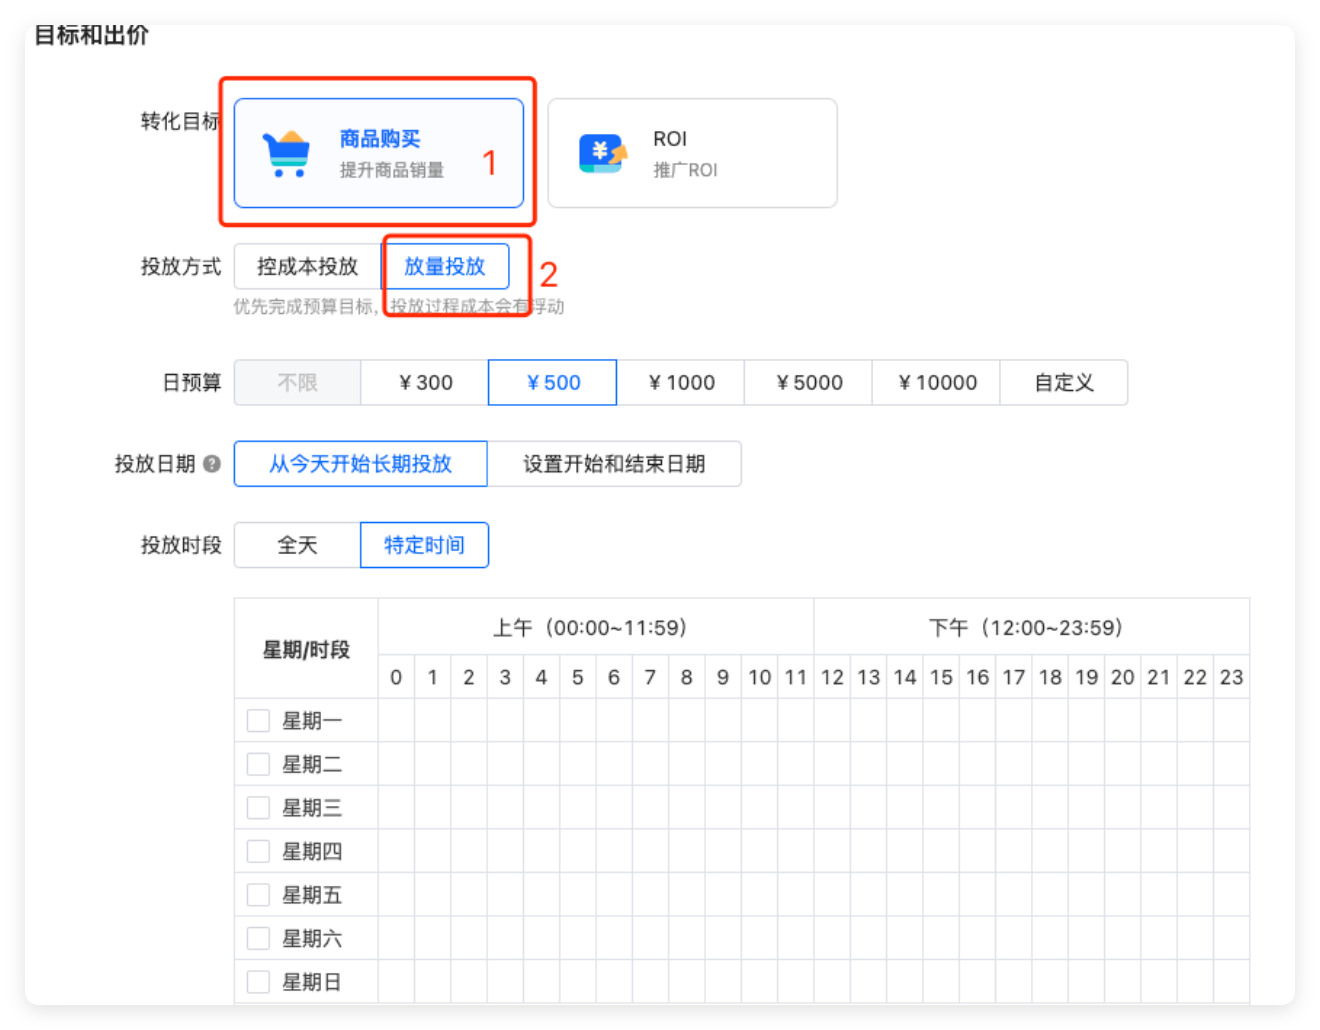Check the 星期三 checkbox
This screenshot has height=1030, width=1320.
click(258, 807)
